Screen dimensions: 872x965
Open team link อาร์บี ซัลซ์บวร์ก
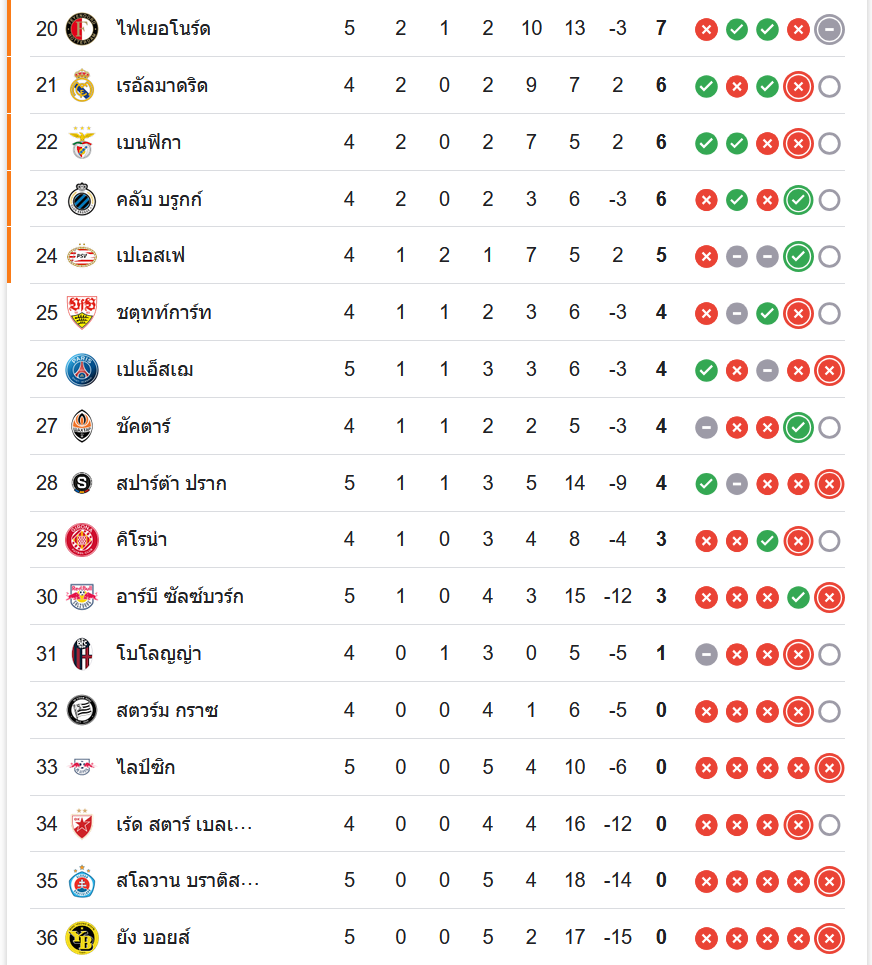click(x=180, y=597)
